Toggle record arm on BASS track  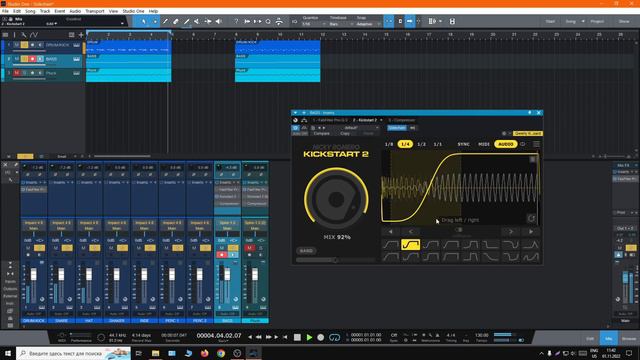[32, 59]
